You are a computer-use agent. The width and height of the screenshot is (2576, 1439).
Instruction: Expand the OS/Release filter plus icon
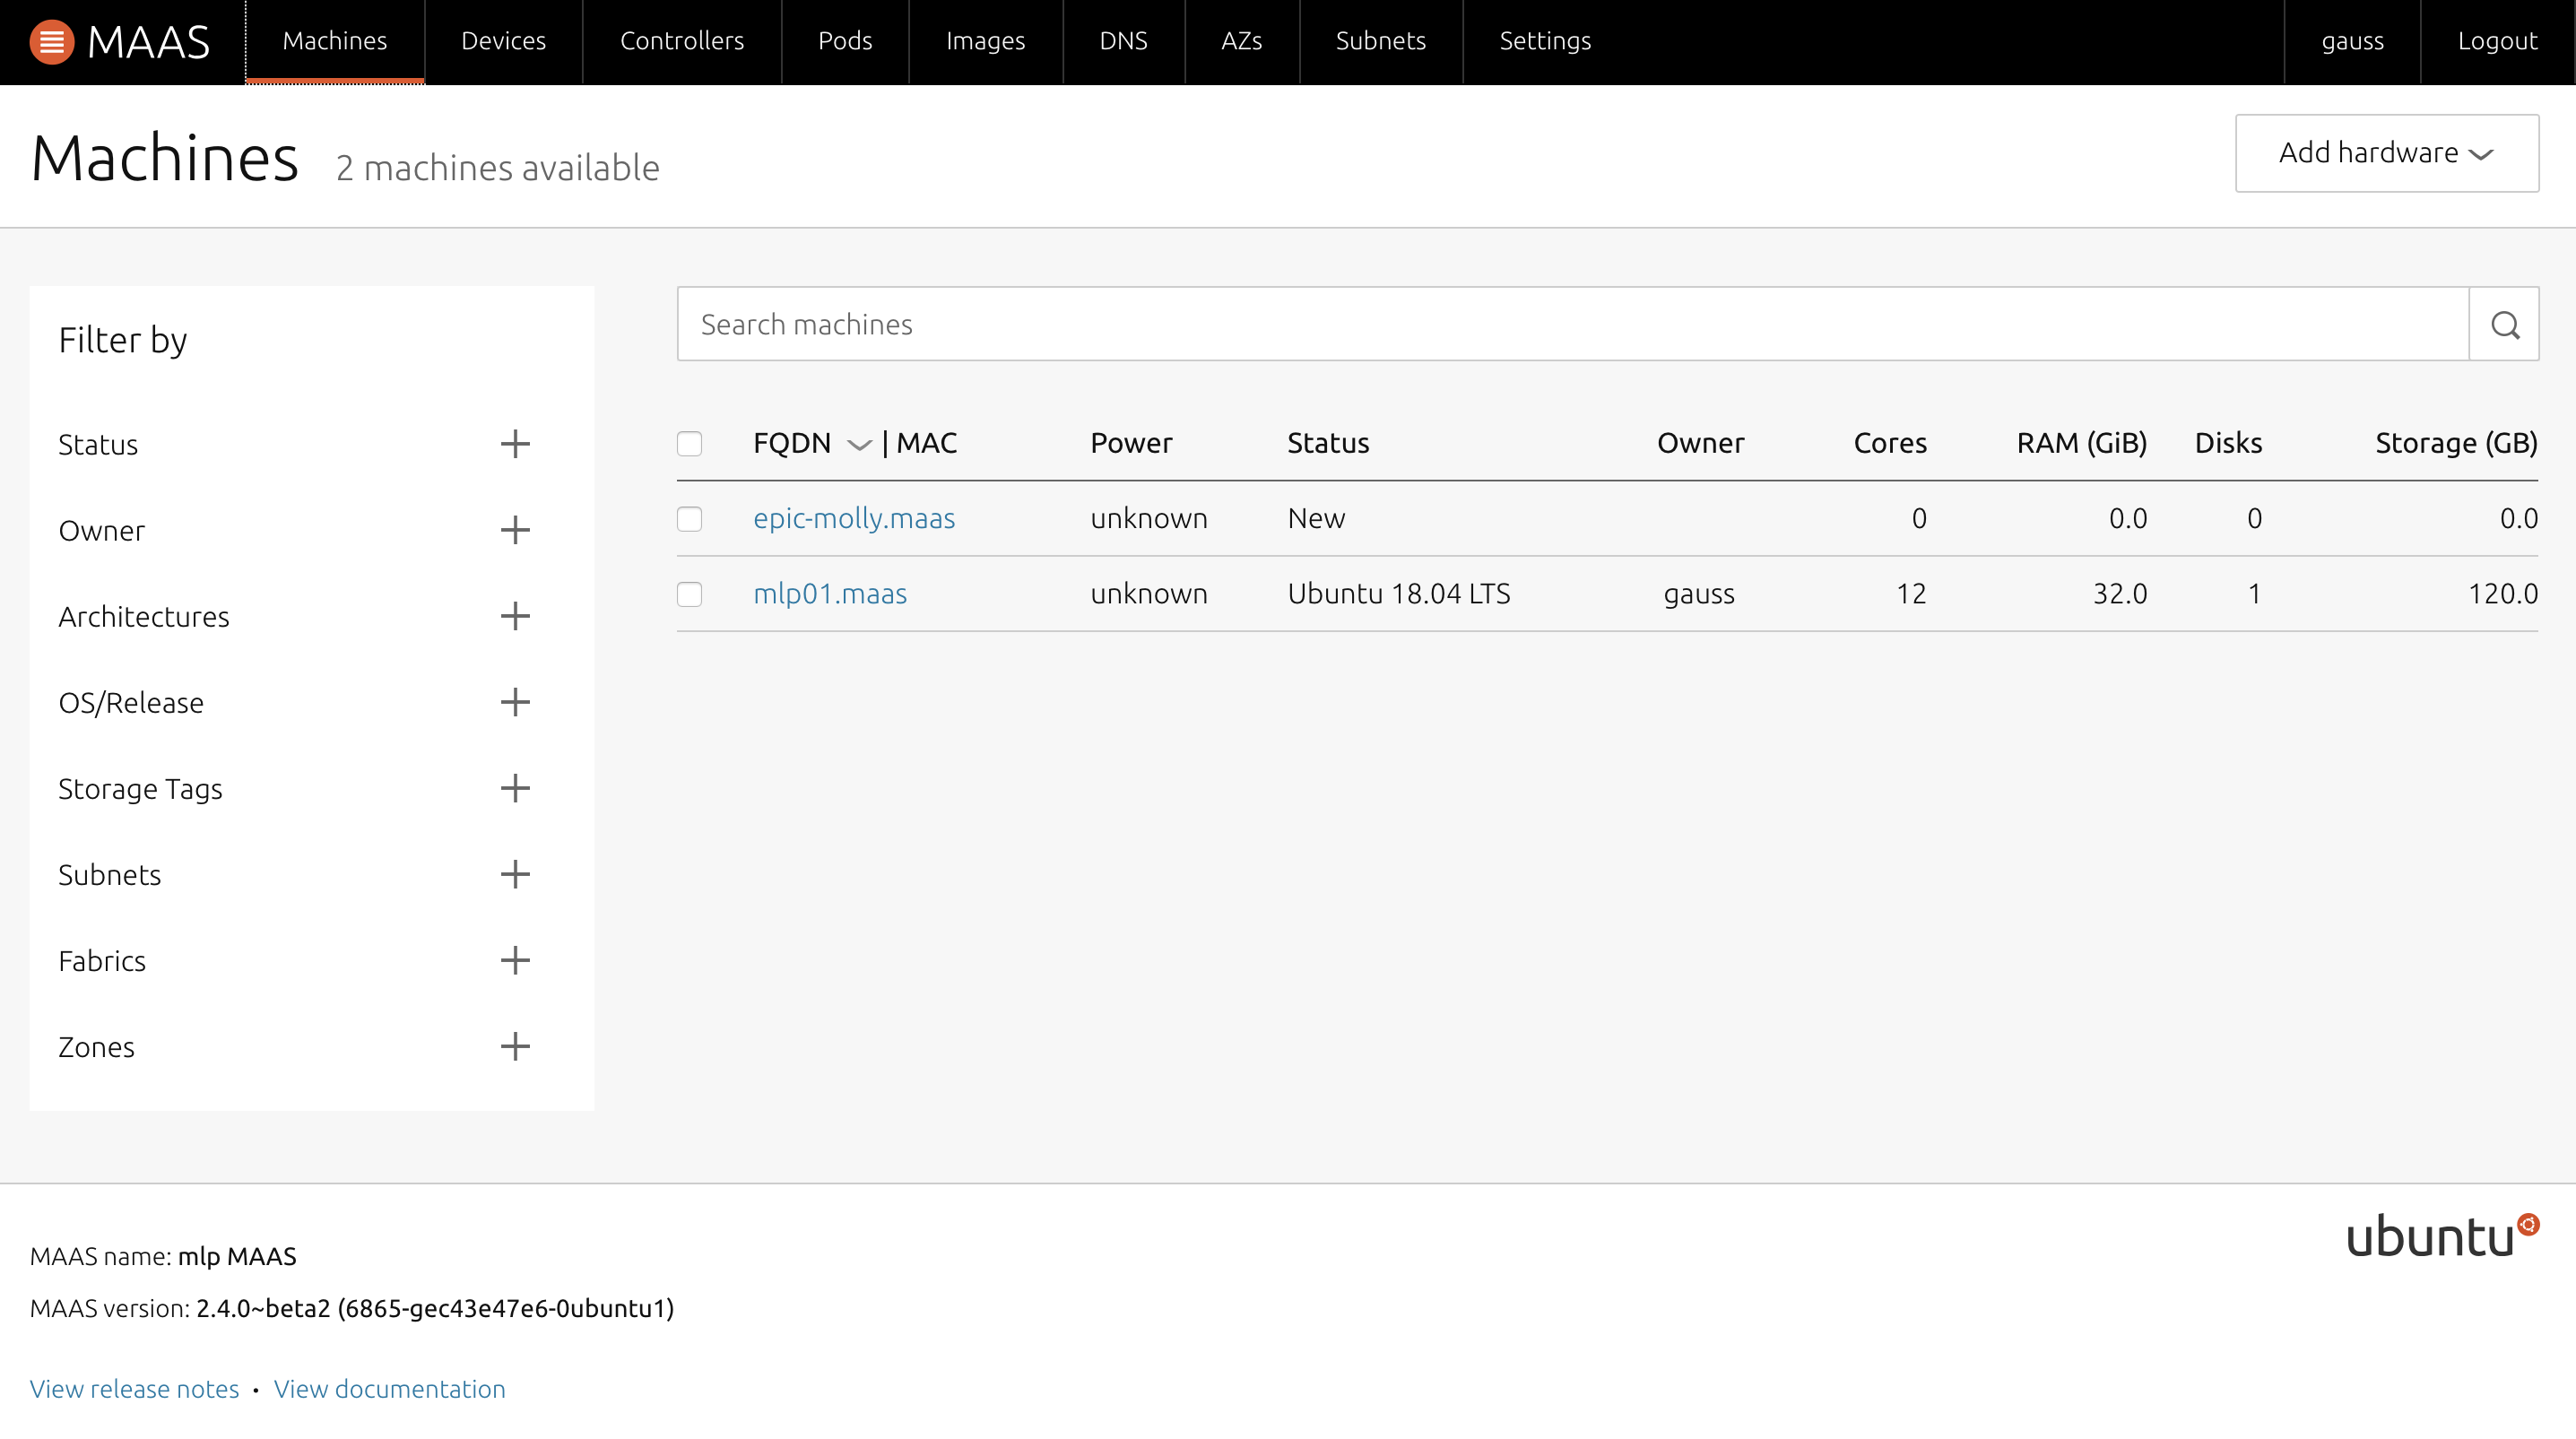[515, 702]
